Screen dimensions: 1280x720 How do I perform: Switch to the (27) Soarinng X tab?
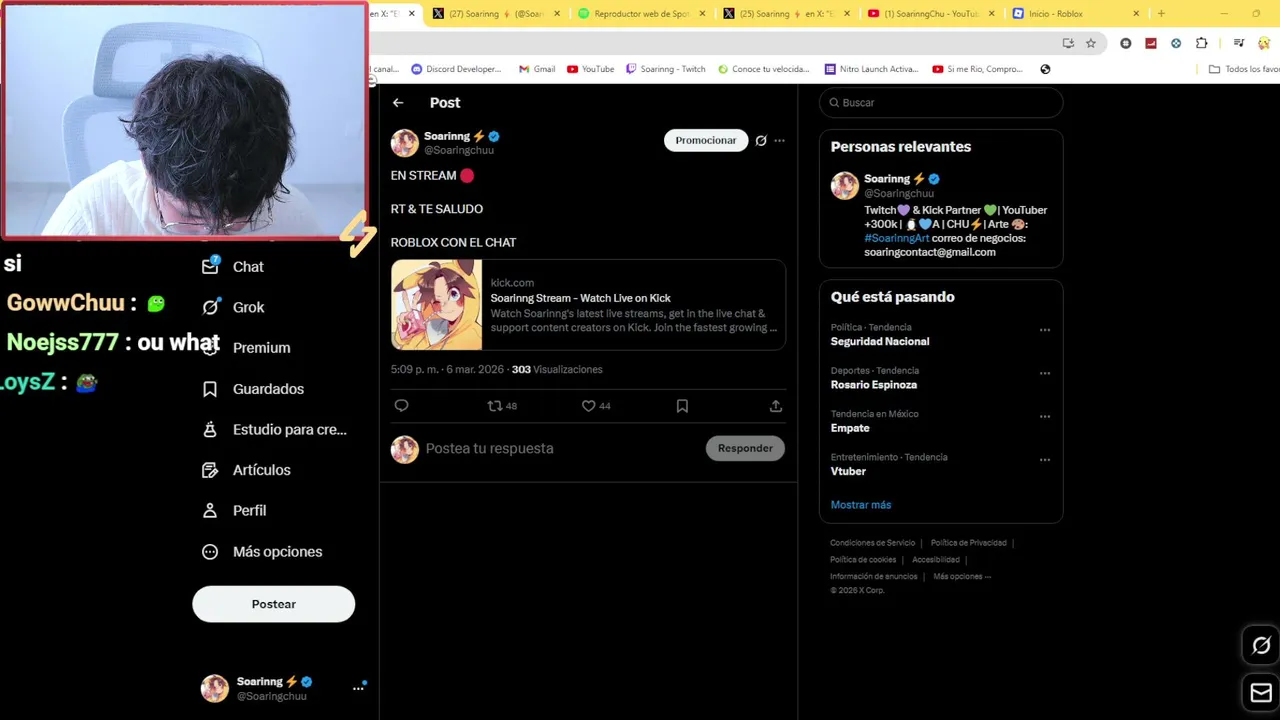[x=496, y=14]
